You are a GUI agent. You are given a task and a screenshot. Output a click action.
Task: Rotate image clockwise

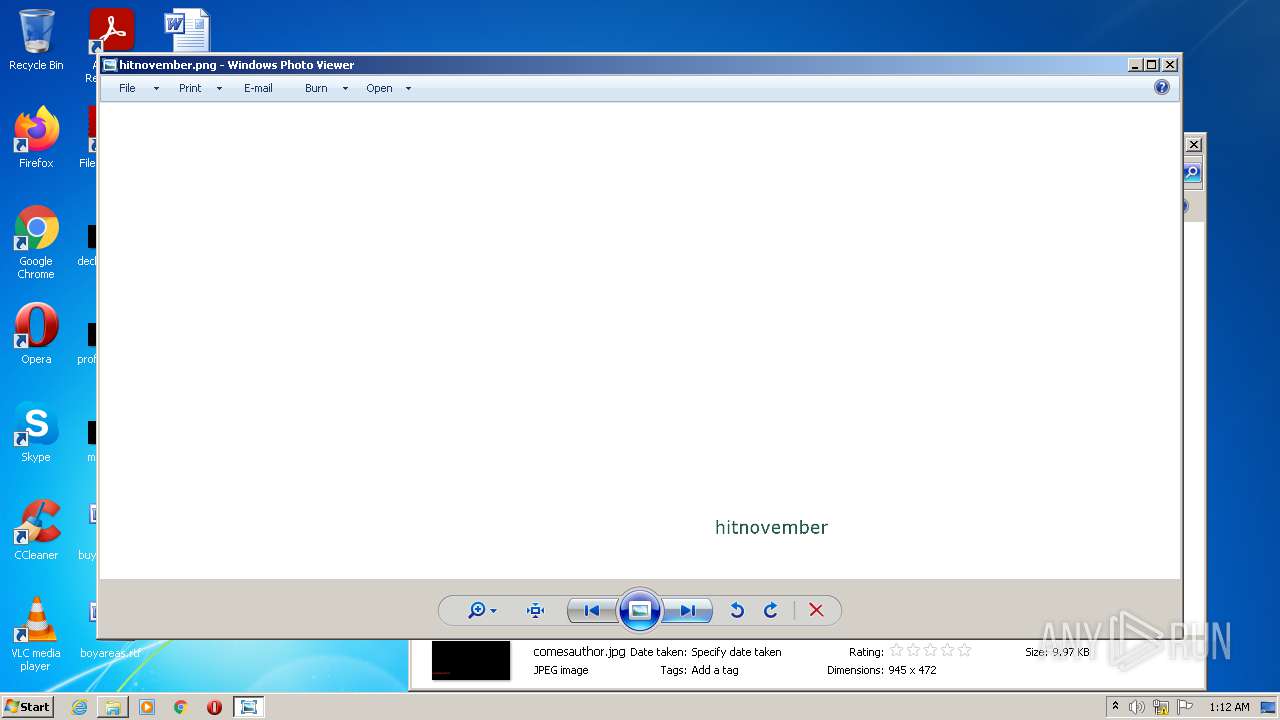pos(771,610)
